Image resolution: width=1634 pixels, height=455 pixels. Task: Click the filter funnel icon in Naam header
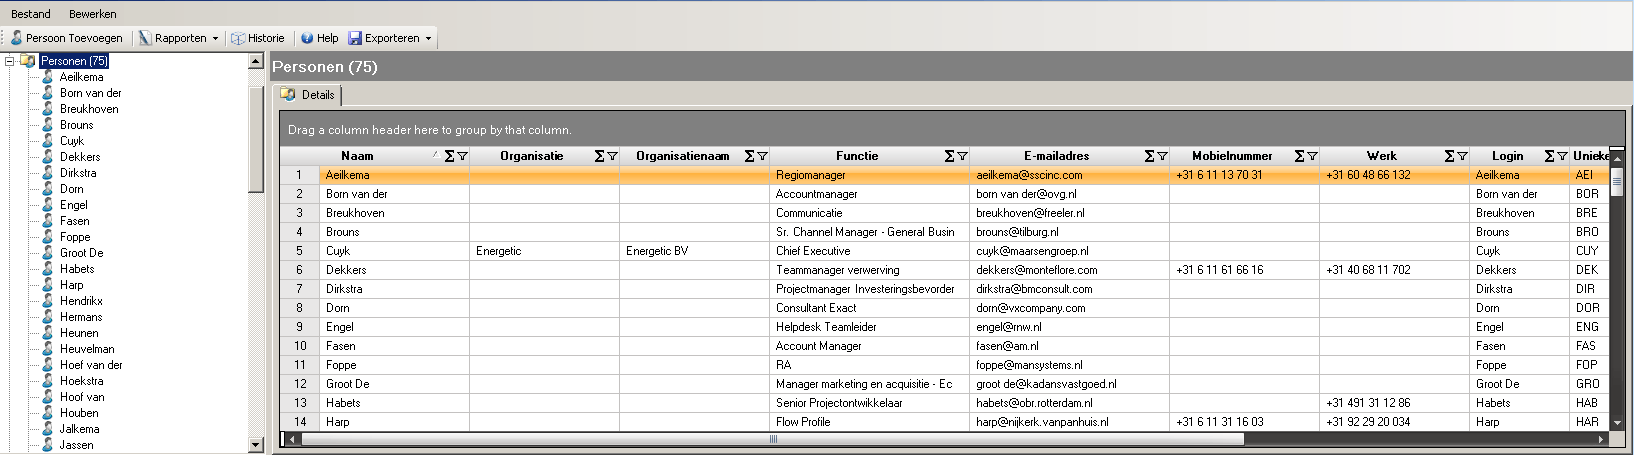click(462, 156)
